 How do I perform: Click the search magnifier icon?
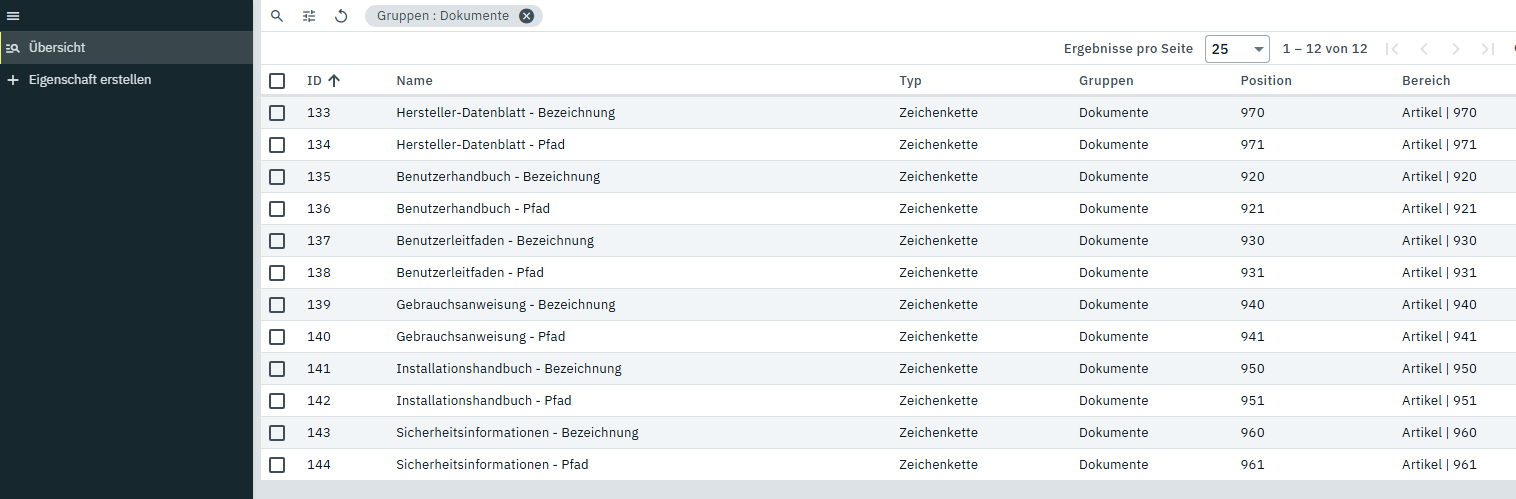click(x=277, y=16)
